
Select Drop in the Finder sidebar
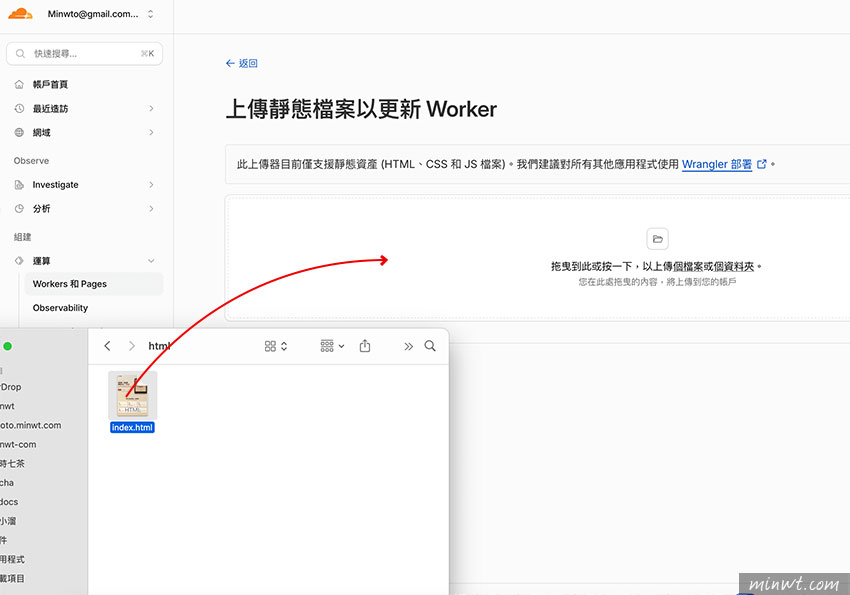[x=11, y=387]
